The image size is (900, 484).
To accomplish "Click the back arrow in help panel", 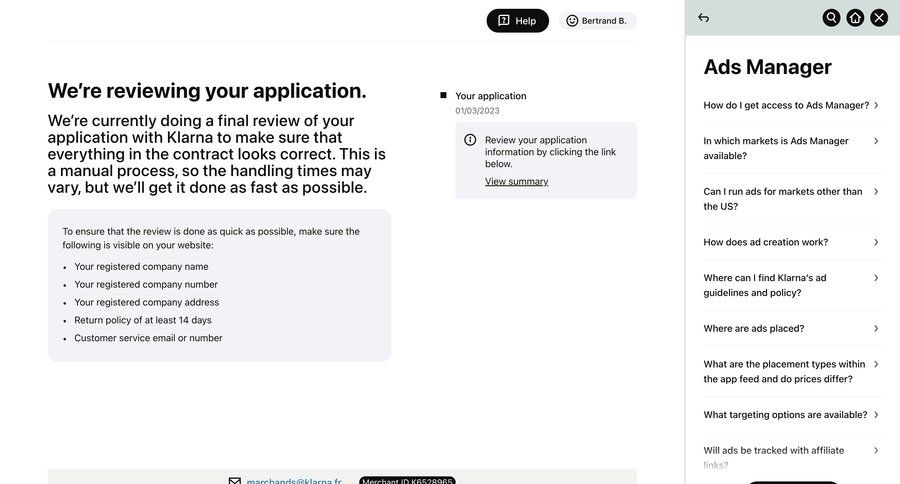I will coord(704,18).
